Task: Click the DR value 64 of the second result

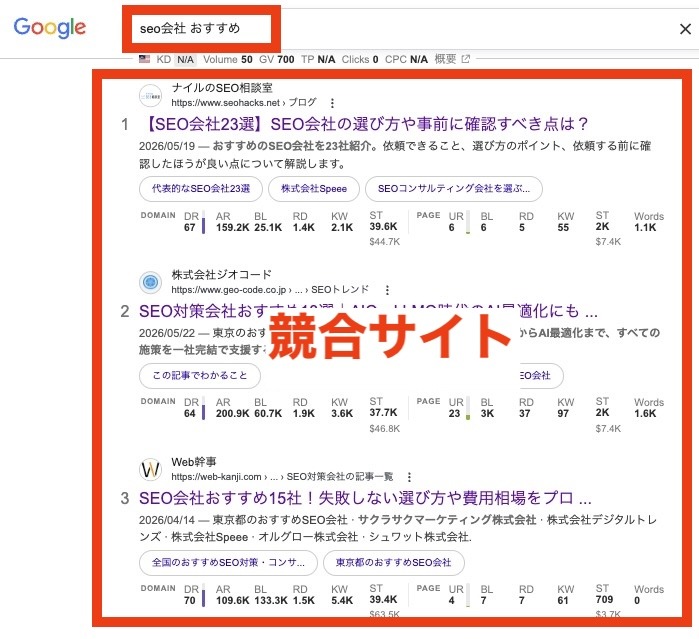Action: (x=189, y=413)
